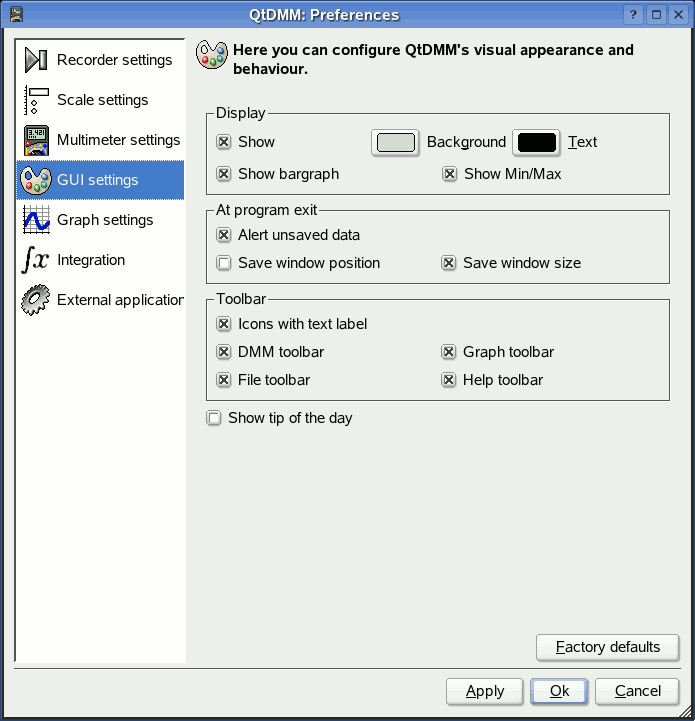Open the Integration settings page

click(91, 260)
